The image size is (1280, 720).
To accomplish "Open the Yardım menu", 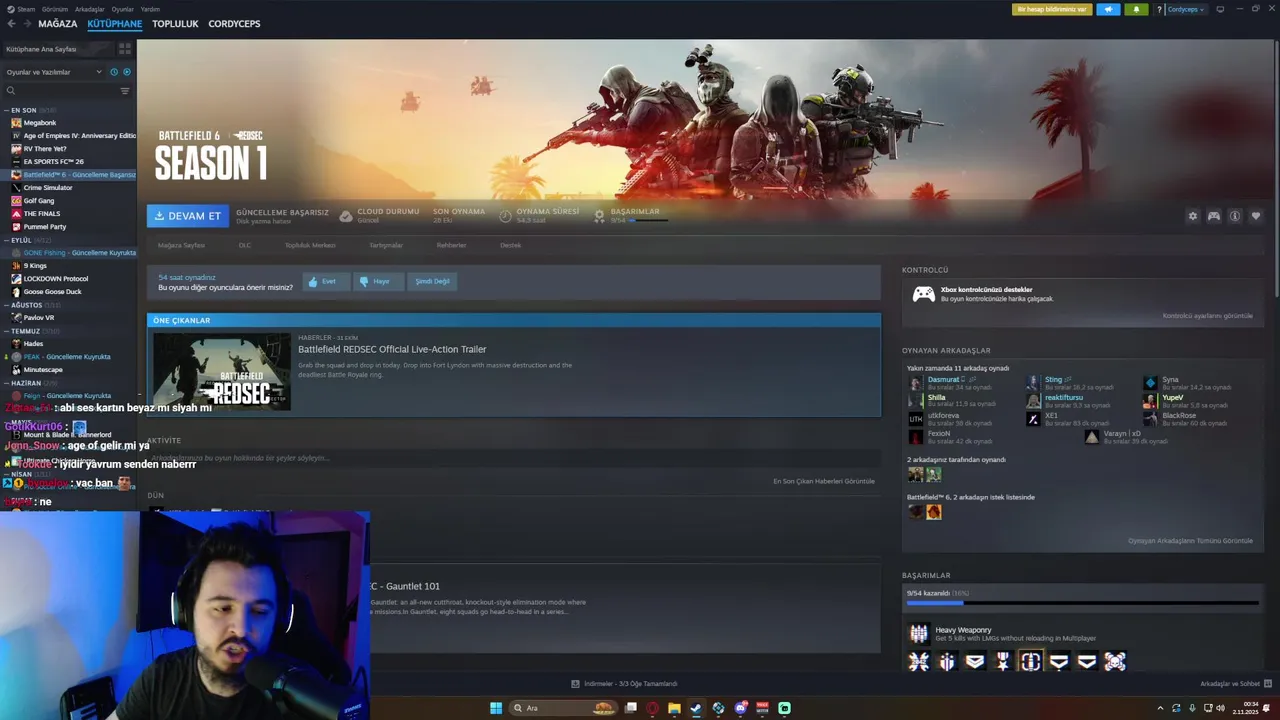I will click(x=150, y=9).
